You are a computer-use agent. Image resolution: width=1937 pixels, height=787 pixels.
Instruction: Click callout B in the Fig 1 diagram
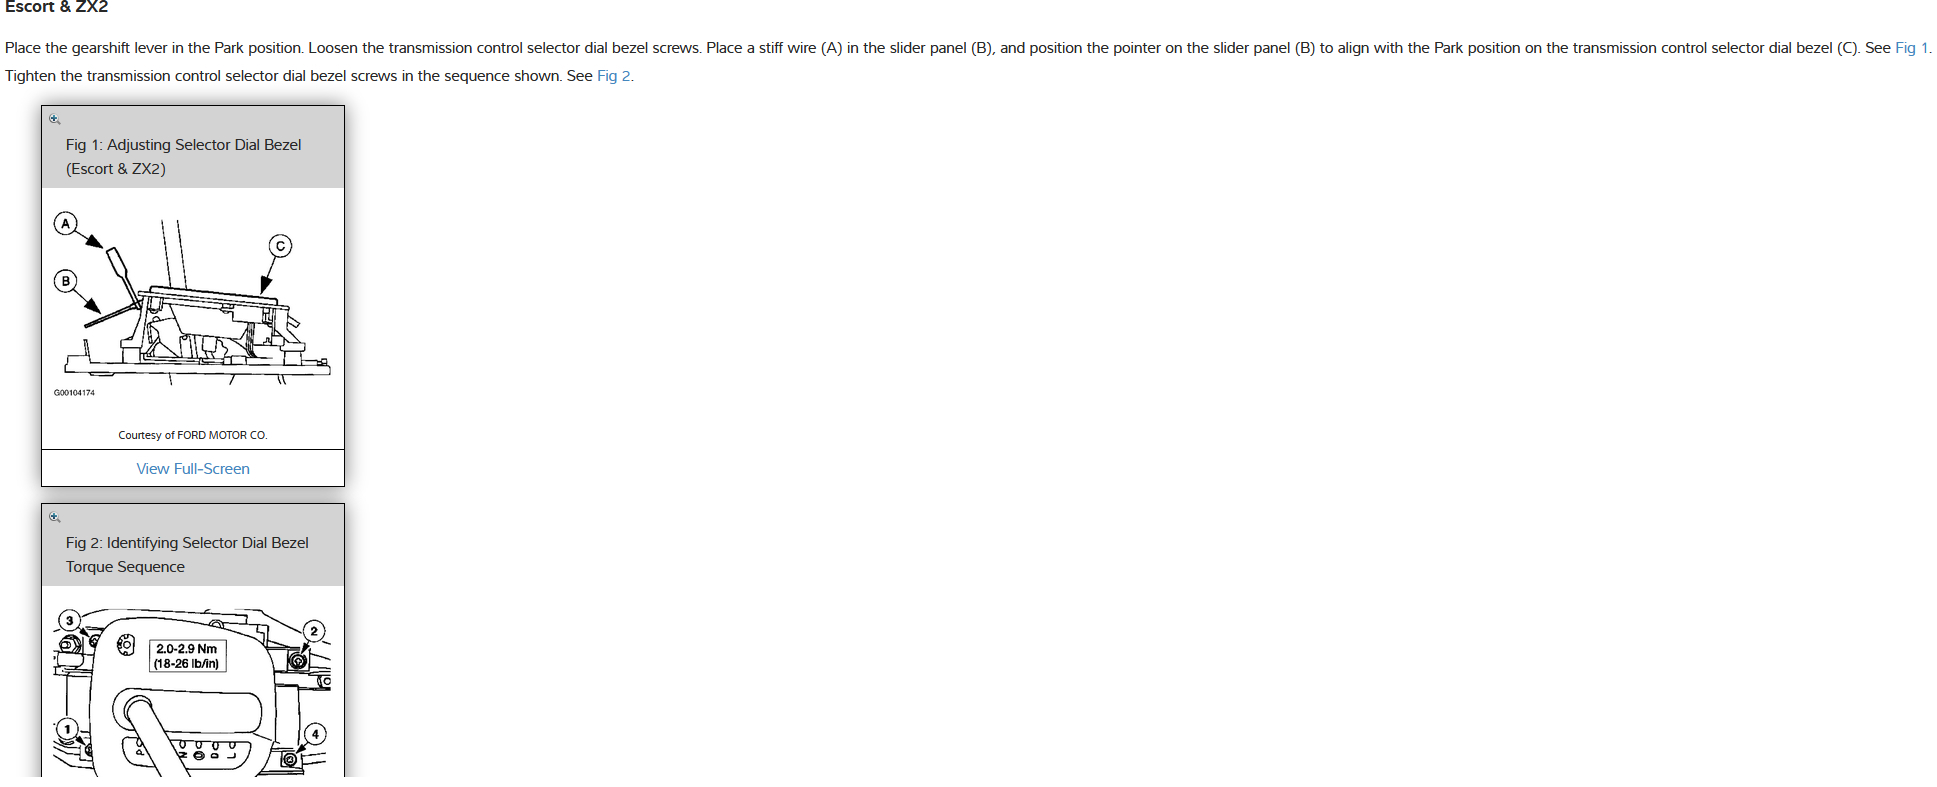click(x=66, y=281)
